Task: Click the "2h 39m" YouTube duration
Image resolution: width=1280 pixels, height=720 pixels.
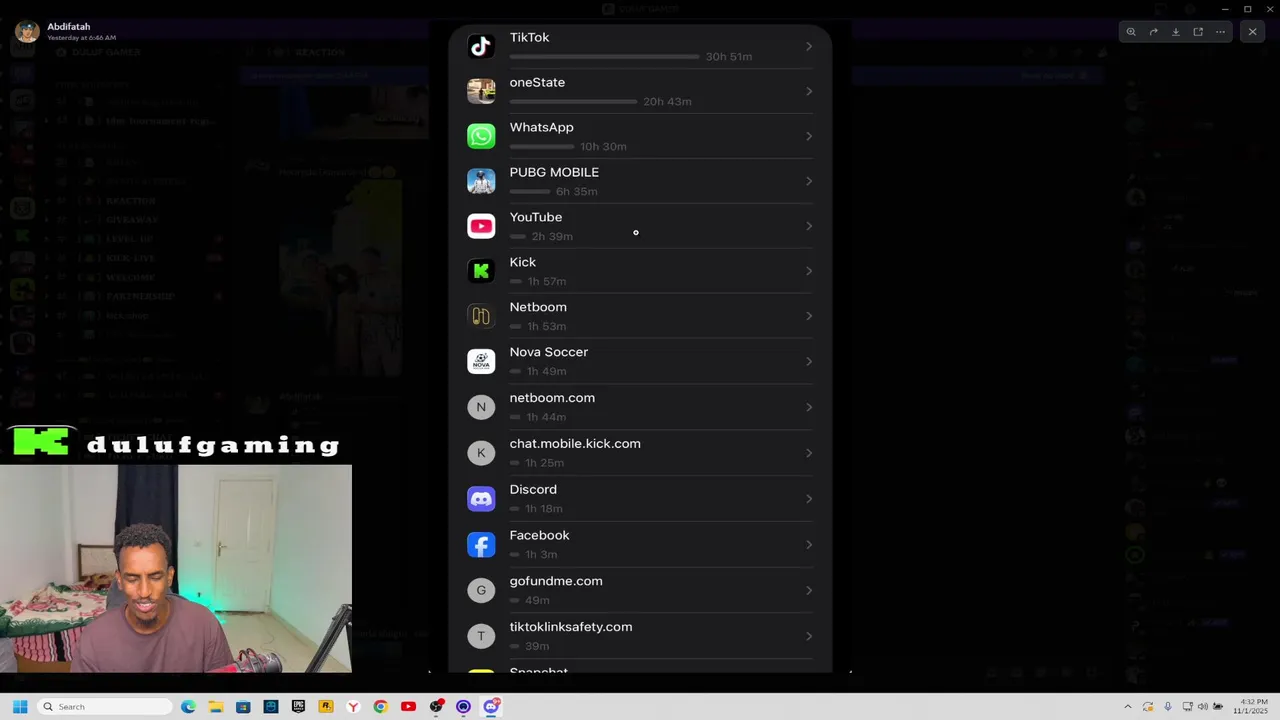Action: tap(552, 237)
